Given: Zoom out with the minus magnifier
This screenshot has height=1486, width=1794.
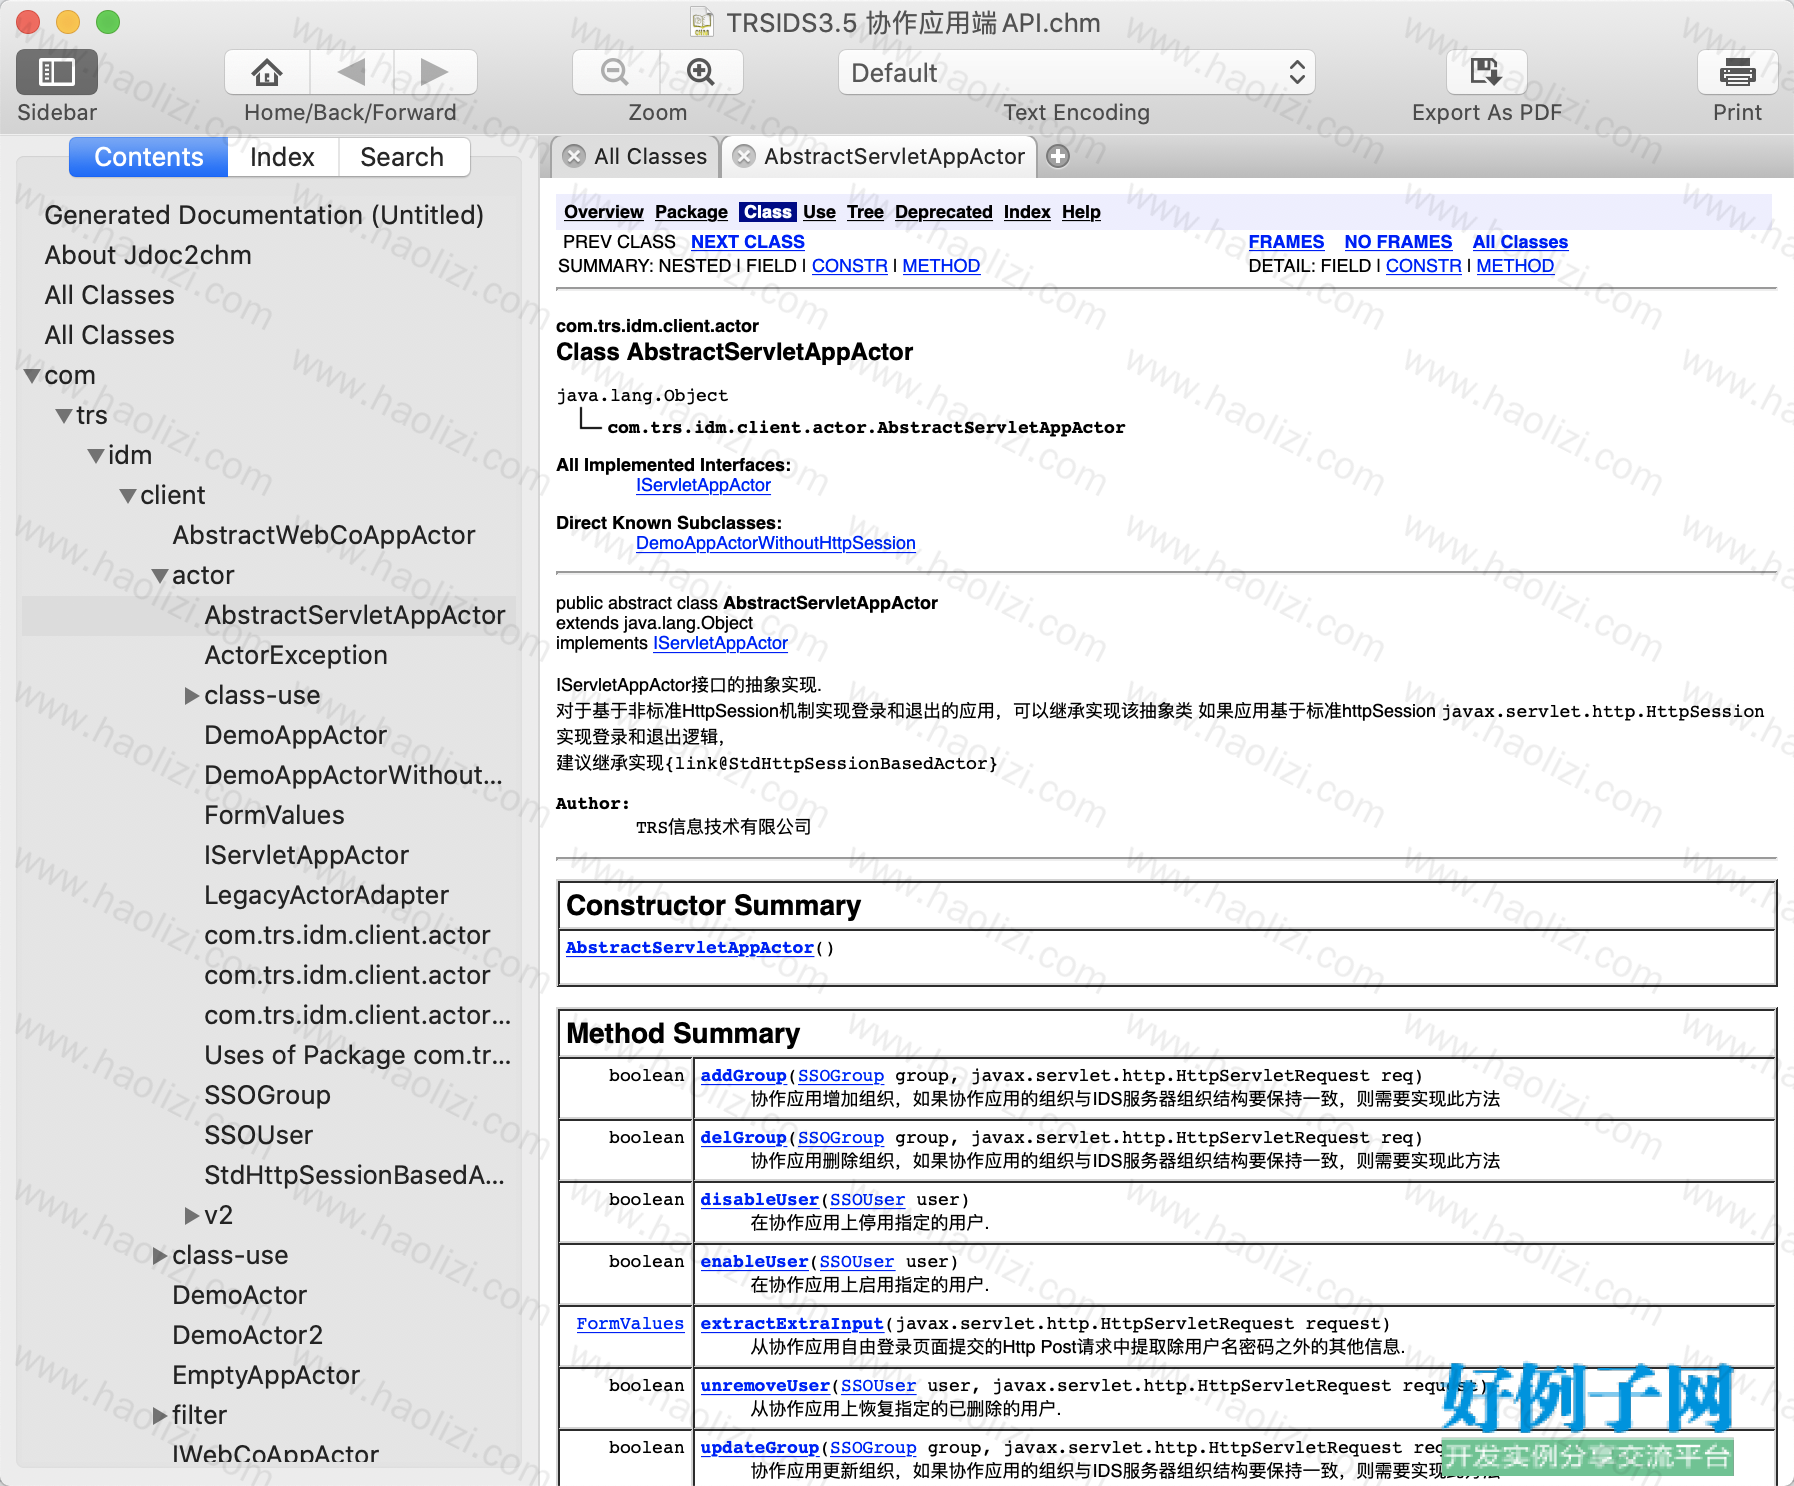Looking at the screenshot, I should pyautogui.click(x=615, y=72).
